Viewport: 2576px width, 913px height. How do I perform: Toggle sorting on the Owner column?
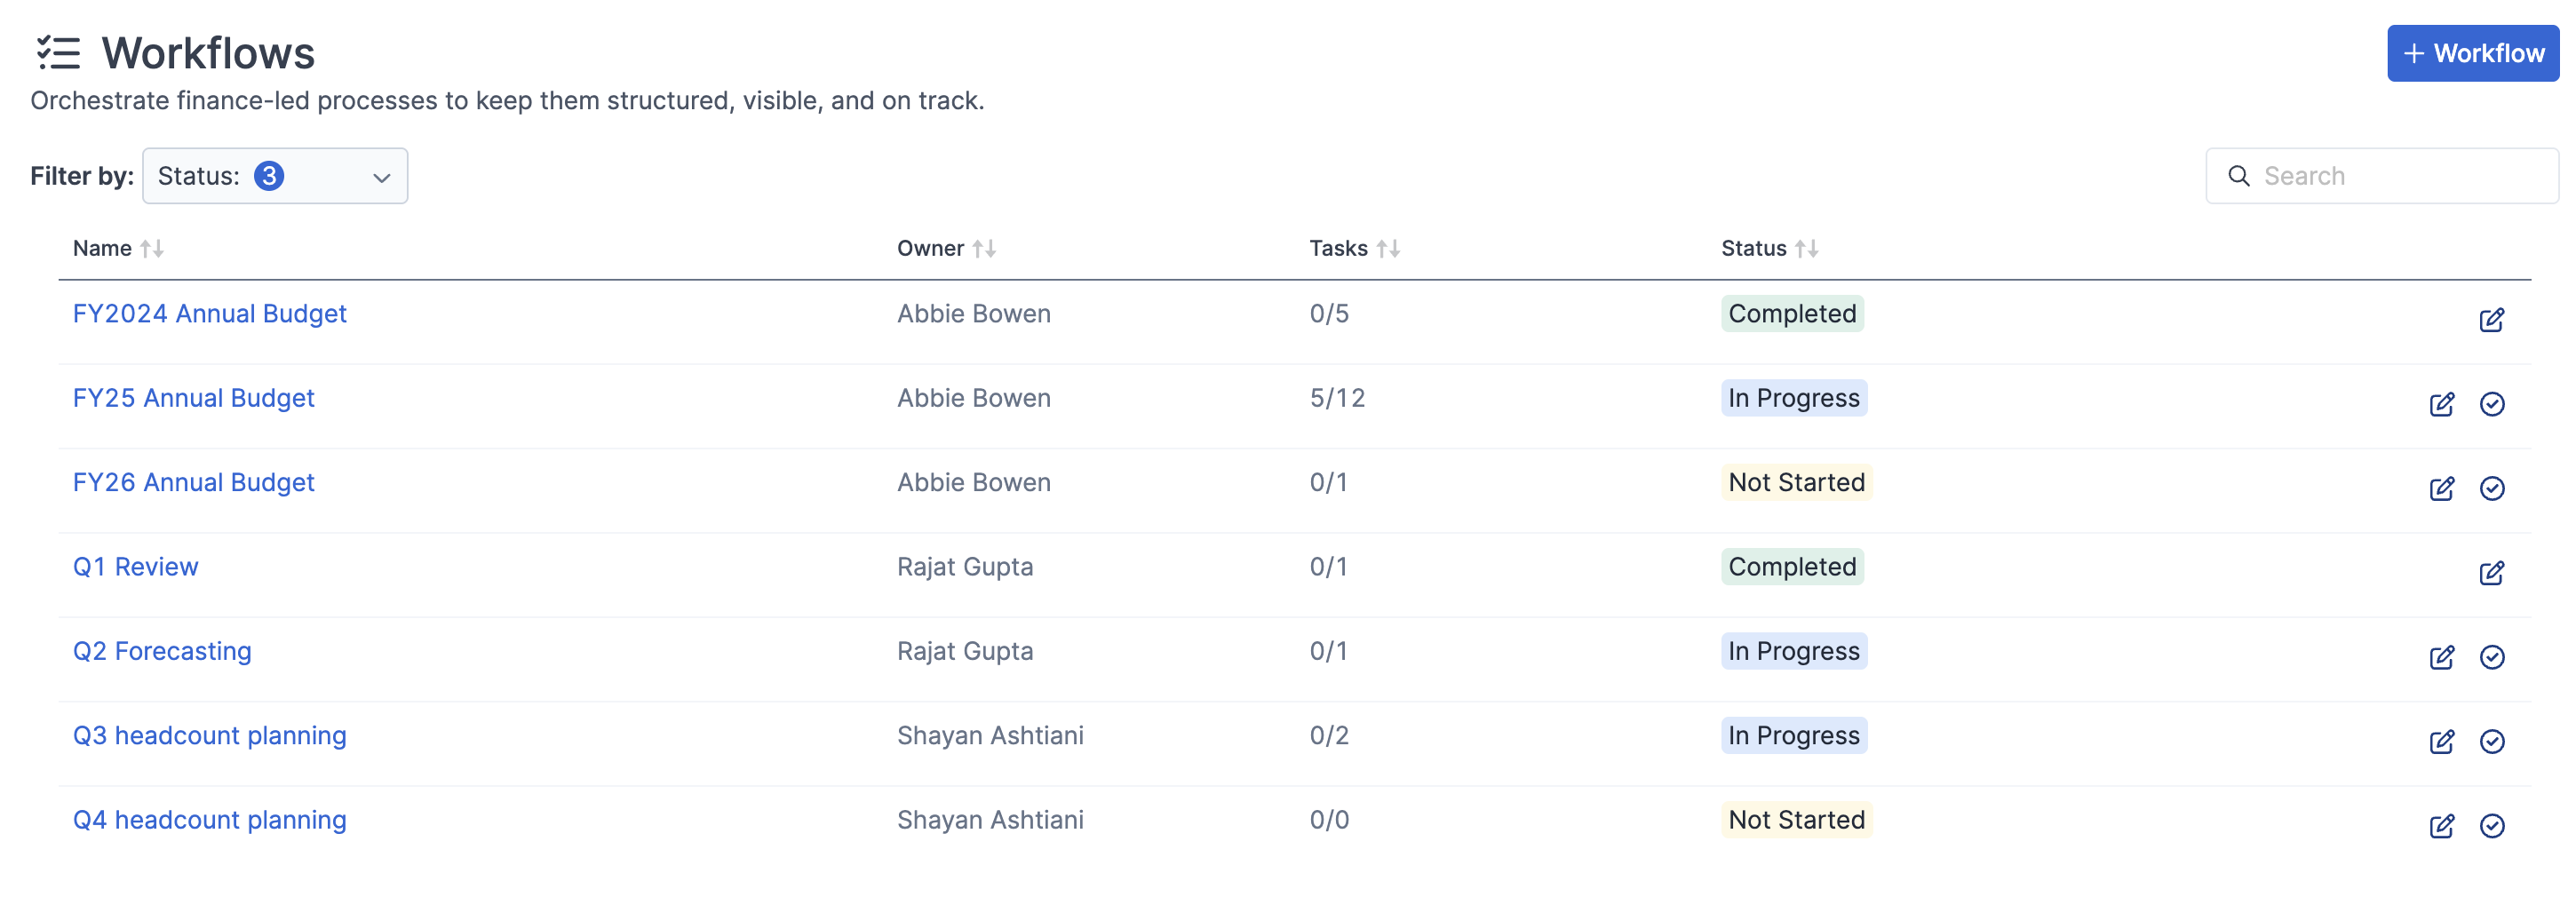[x=986, y=248]
